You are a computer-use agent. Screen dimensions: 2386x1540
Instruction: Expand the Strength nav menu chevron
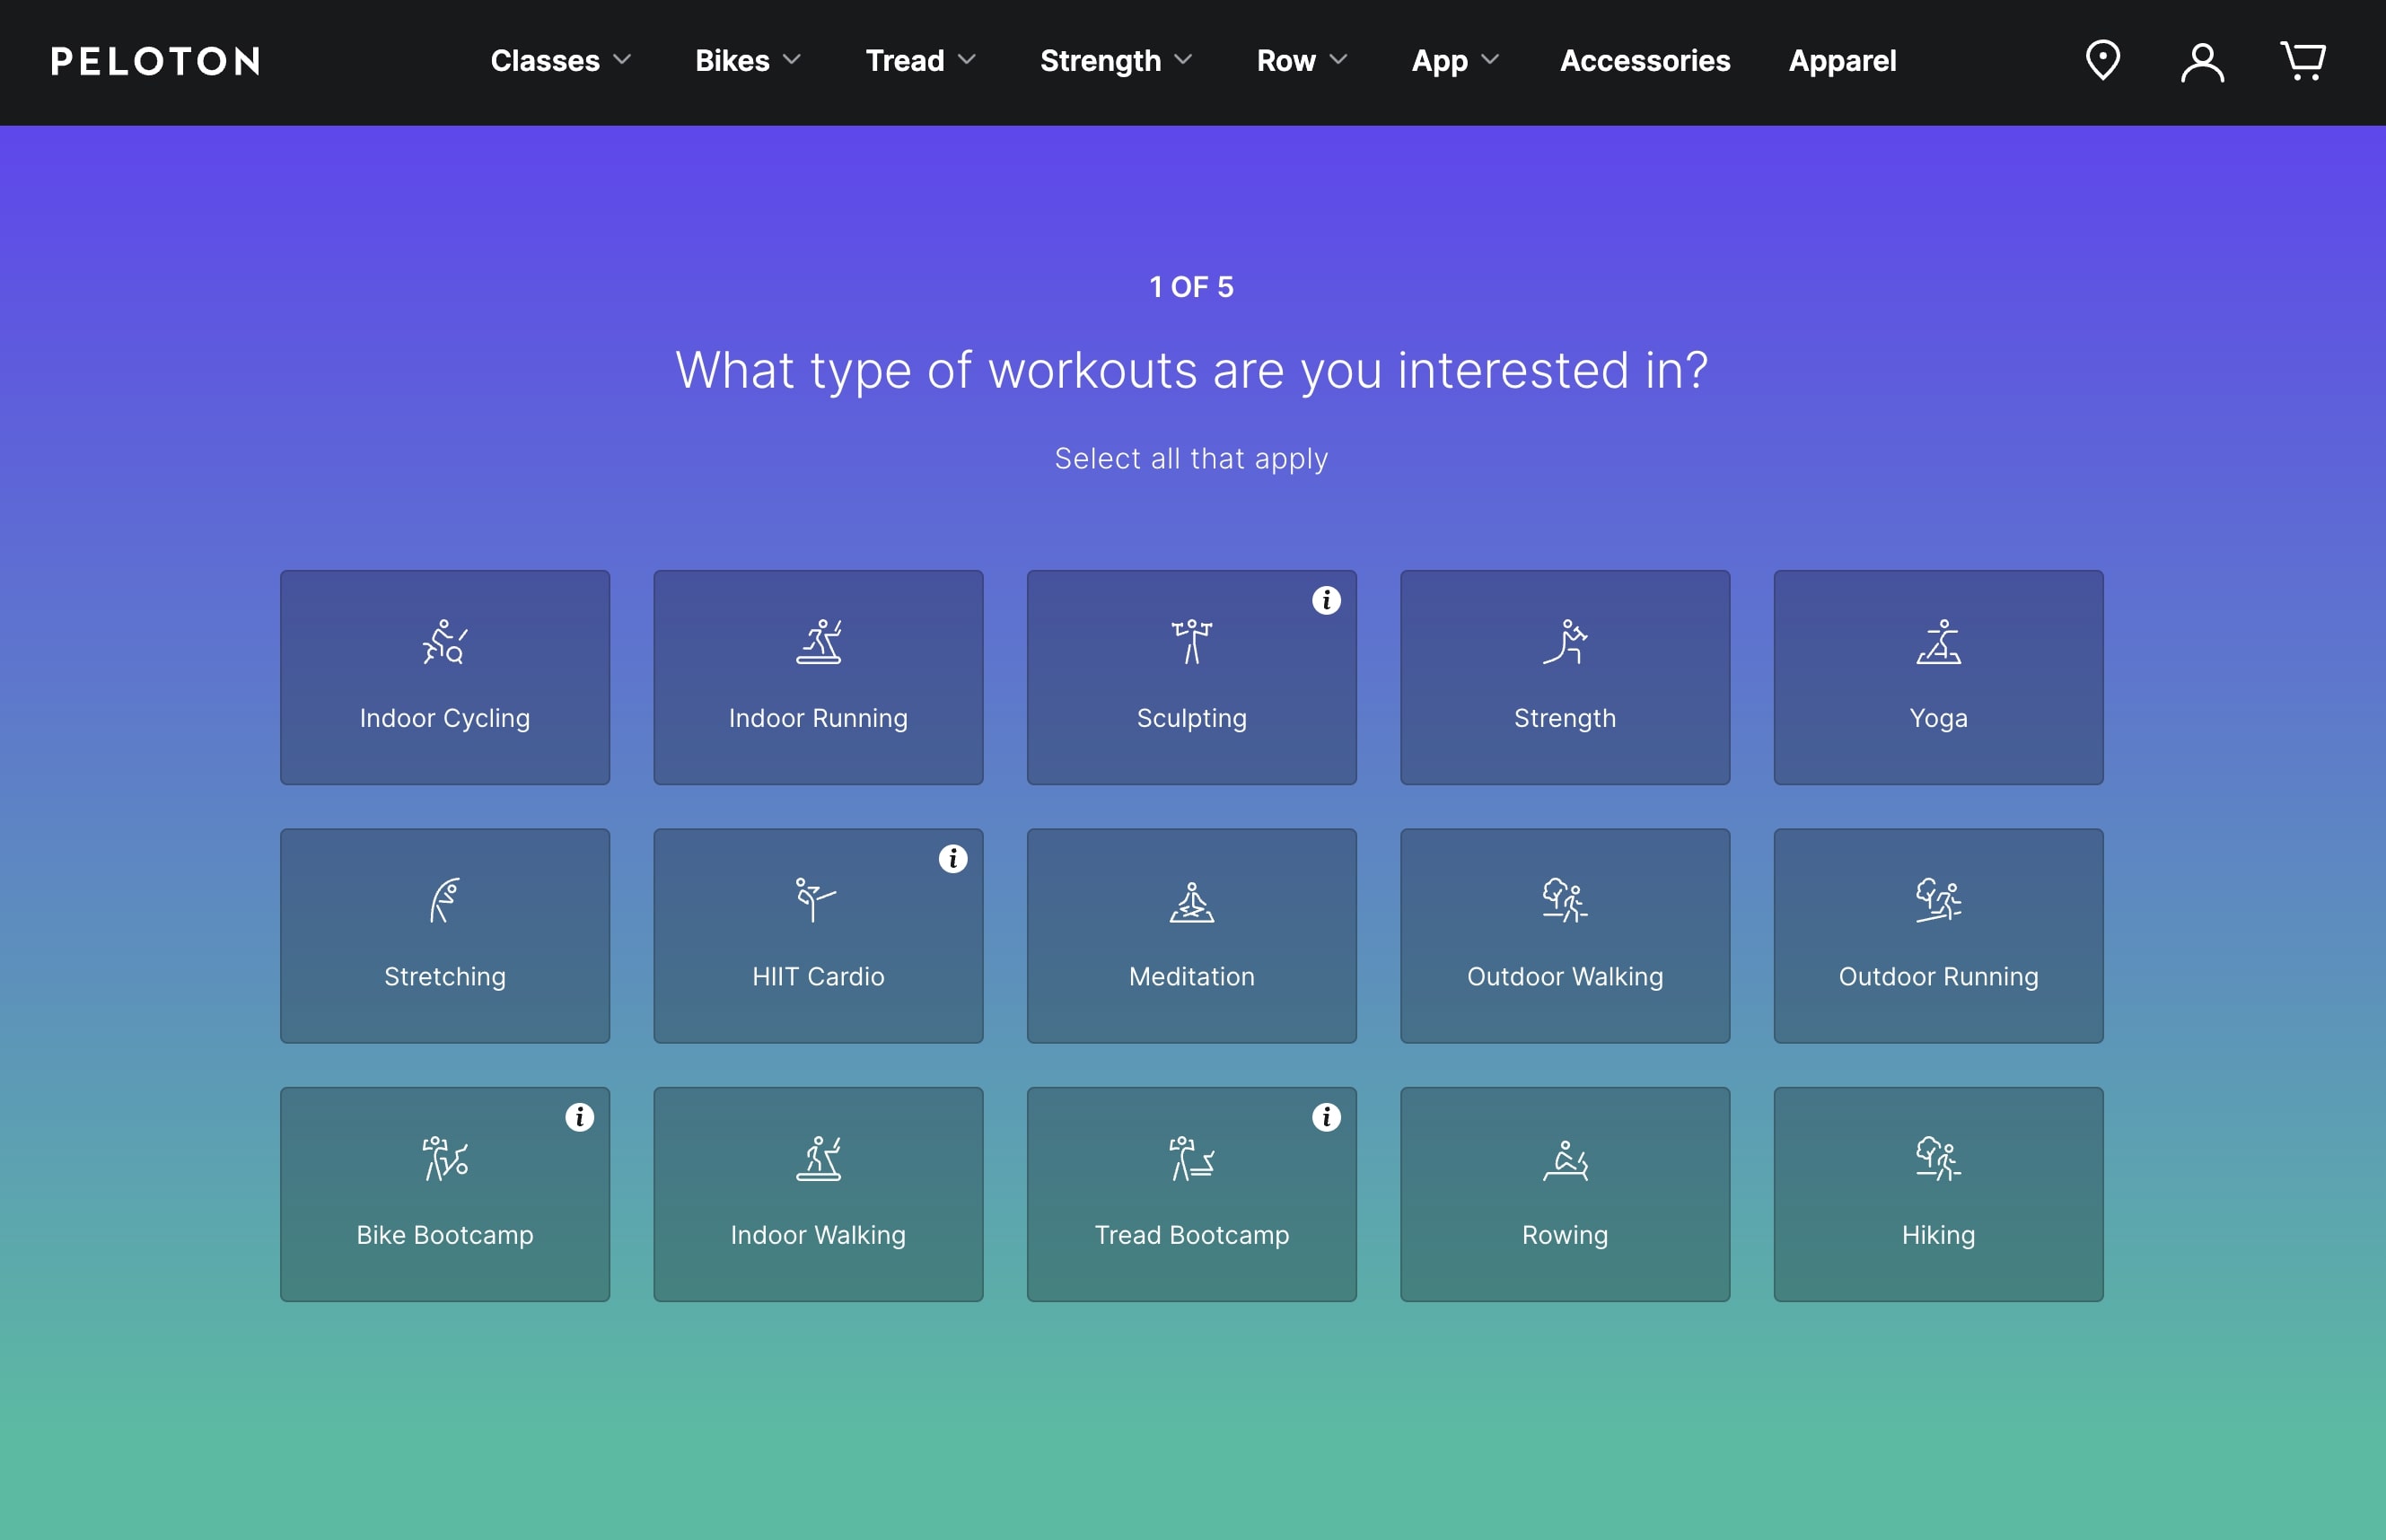pyautogui.click(x=1183, y=60)
